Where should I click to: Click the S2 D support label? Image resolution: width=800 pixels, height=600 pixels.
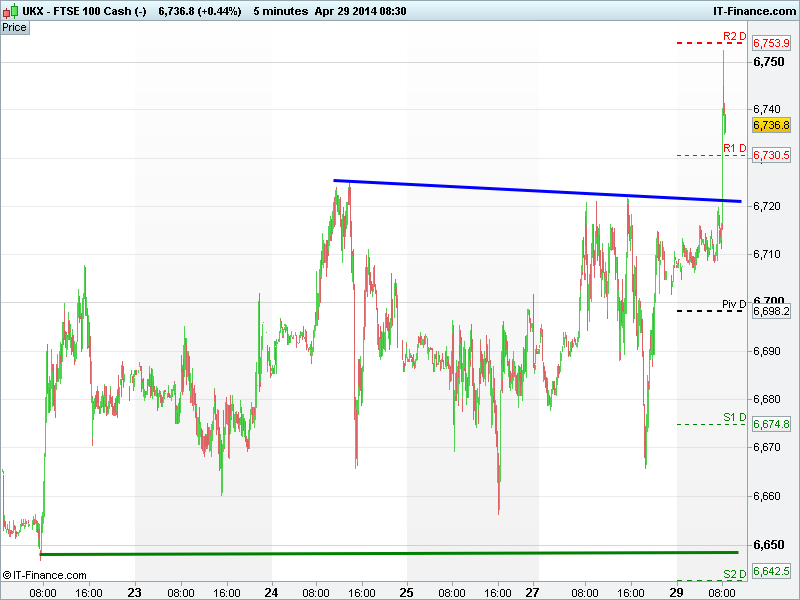coord(734,573)
